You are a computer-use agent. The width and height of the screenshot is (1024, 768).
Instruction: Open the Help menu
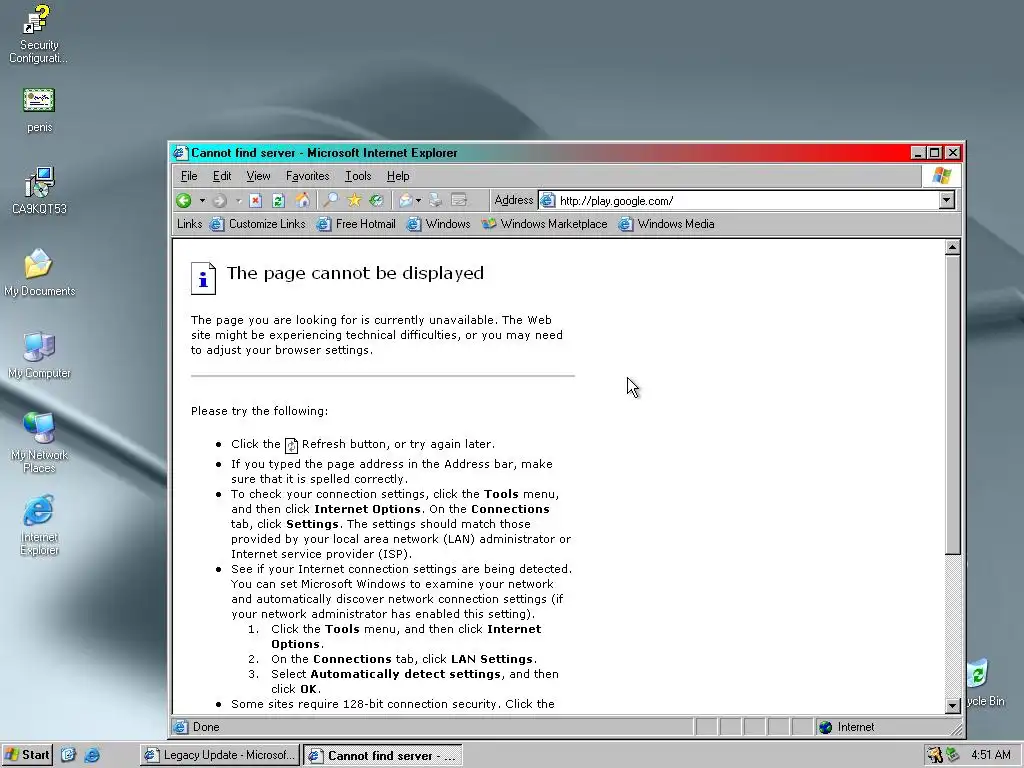398,176
